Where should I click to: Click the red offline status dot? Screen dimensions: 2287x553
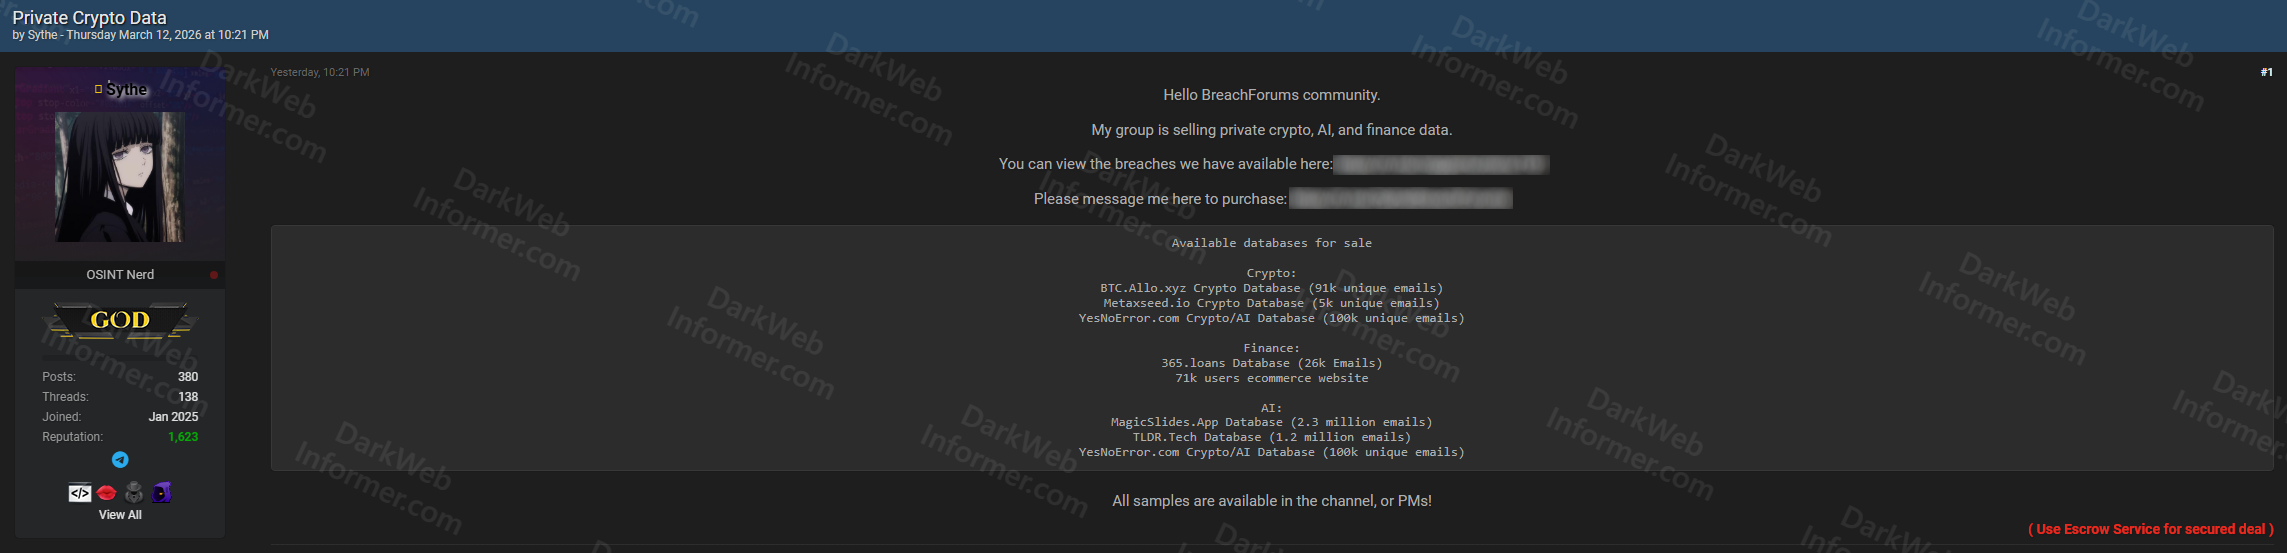214,275
